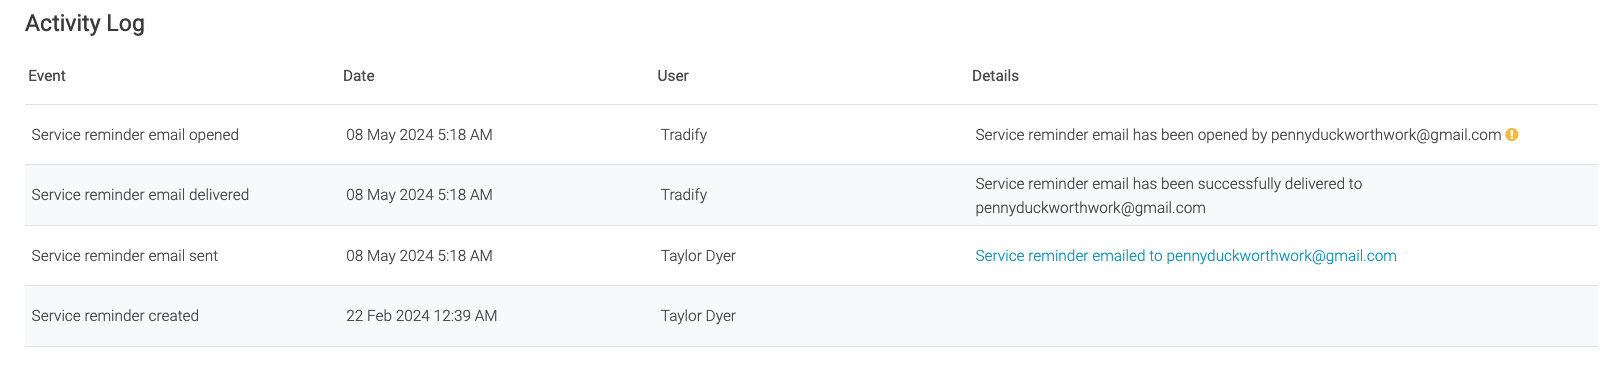Select the Date column header

(359, 76)
